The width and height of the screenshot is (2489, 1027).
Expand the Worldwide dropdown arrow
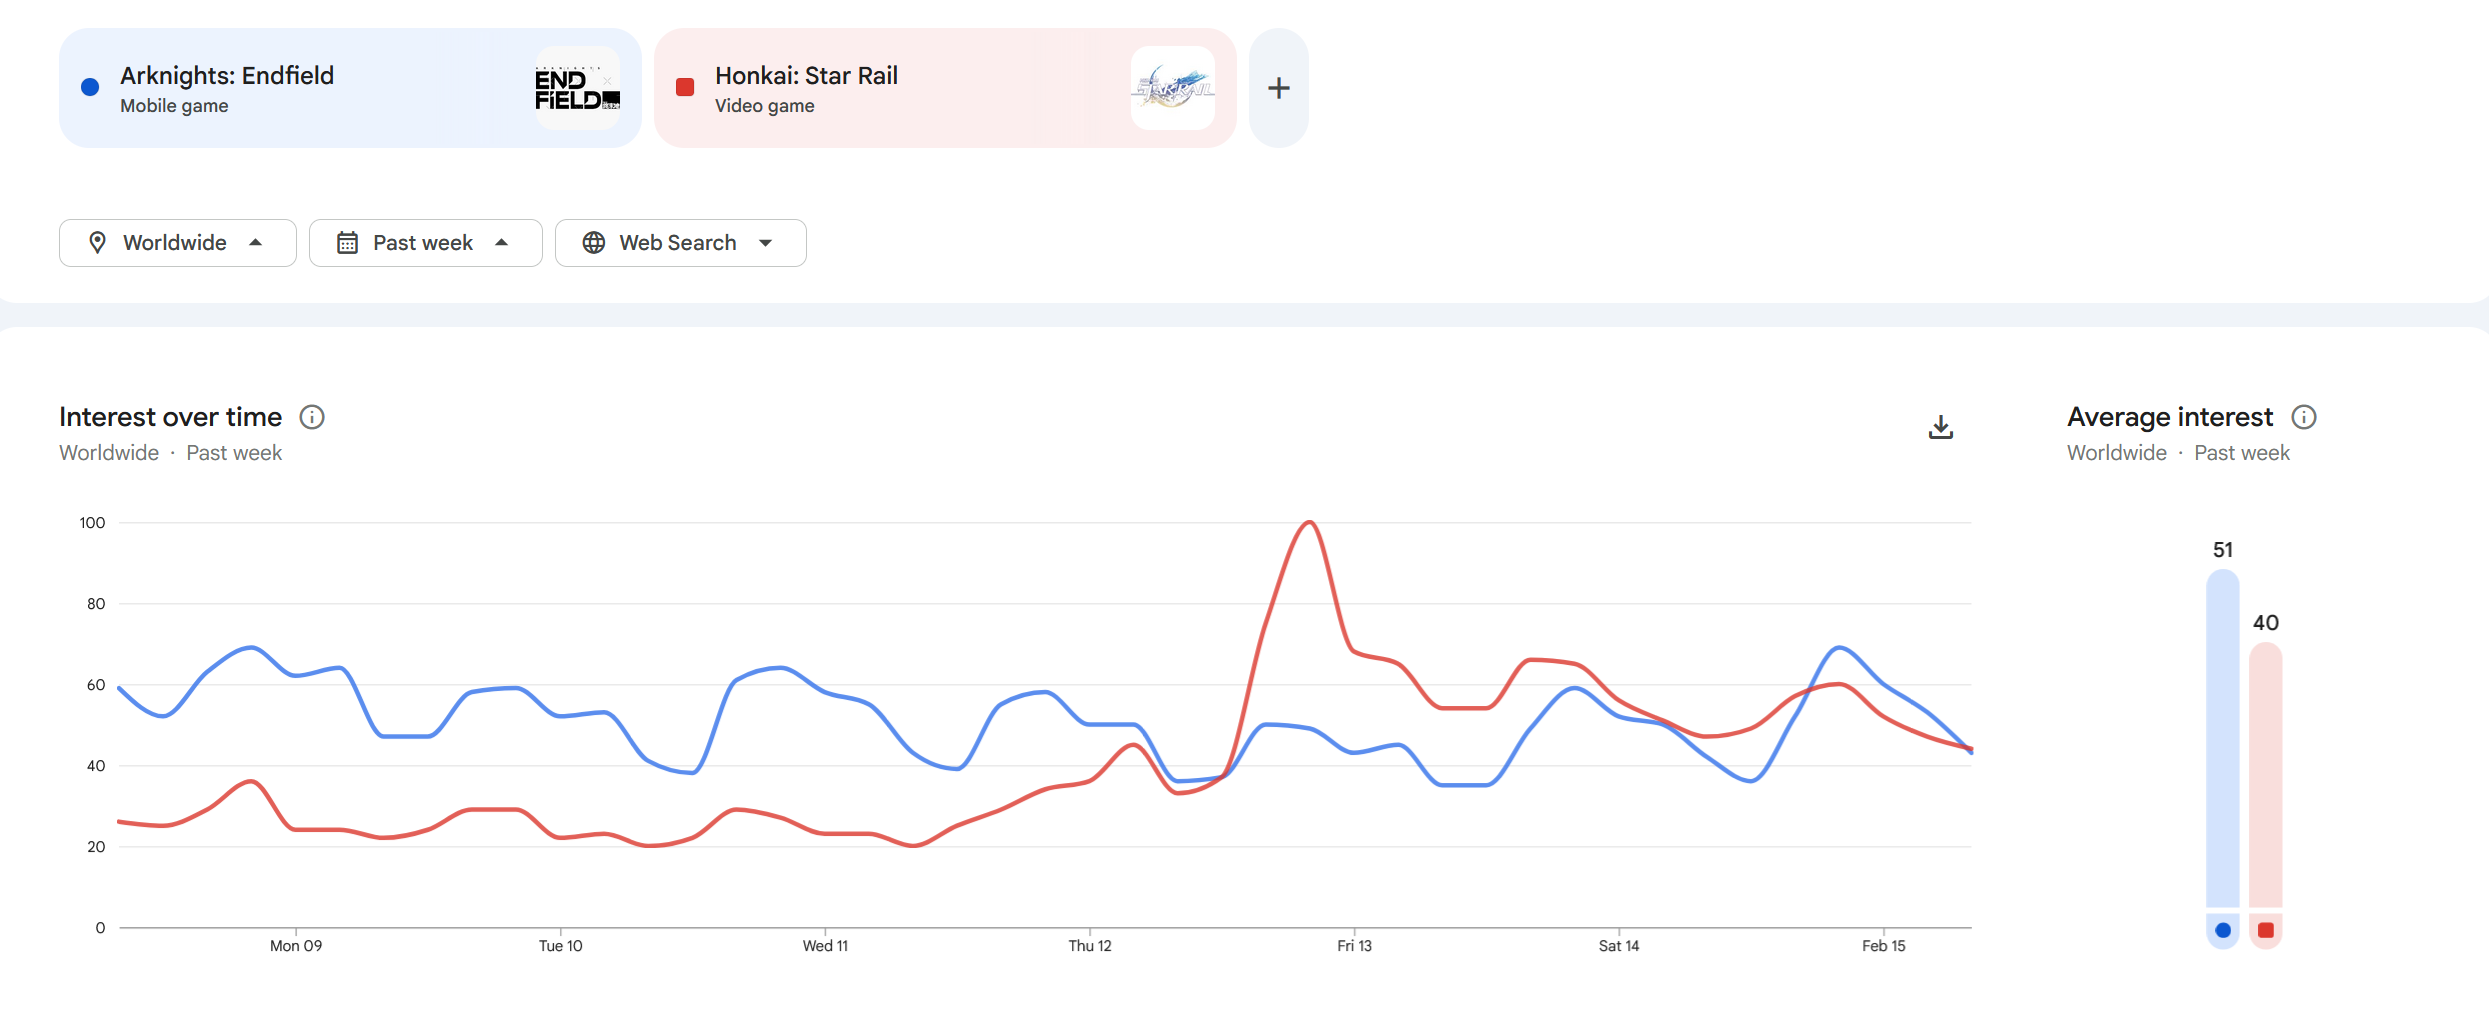pos(256,243)
